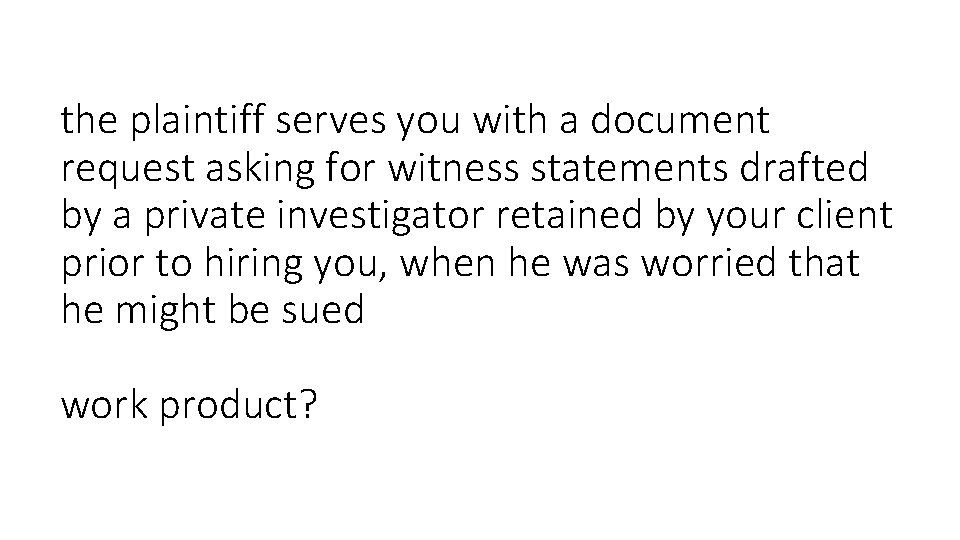Click on the word "statements"
The image size is (960, 540).
[629, 168]
